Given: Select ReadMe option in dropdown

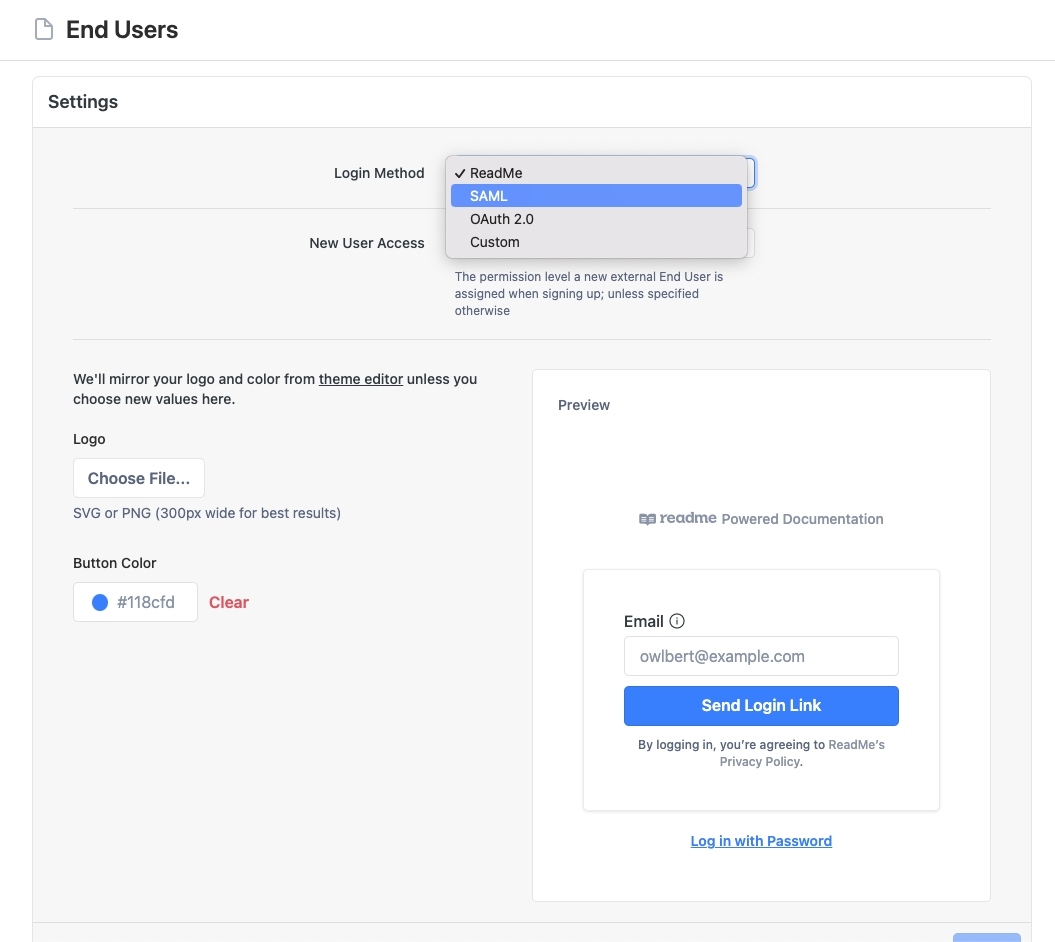Looking at the screenshot, I should coord(596,173).
